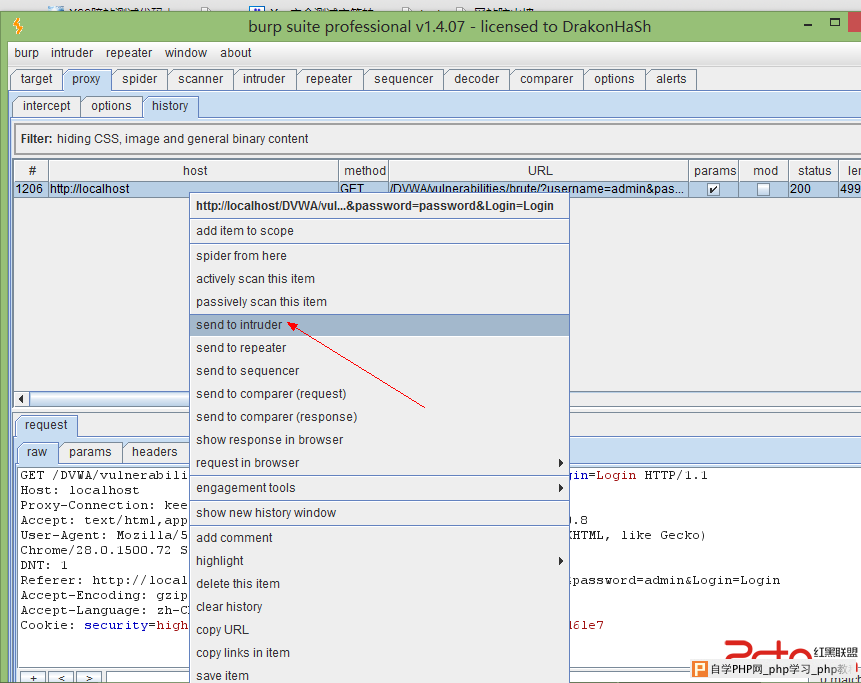Switch to the spider tab
The height and width of the screenshot is (683, 861).
click(139, 79)
